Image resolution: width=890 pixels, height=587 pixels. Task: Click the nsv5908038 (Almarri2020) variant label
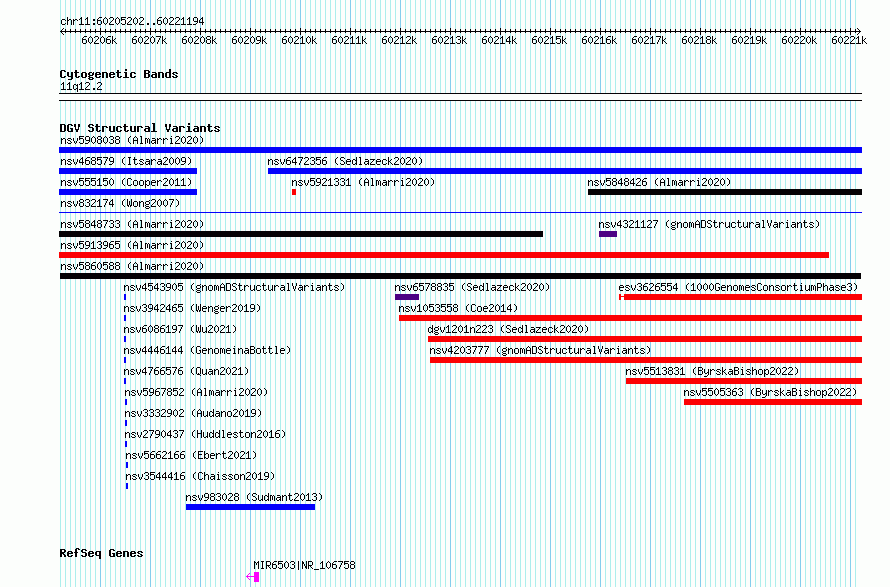(132, 140)
